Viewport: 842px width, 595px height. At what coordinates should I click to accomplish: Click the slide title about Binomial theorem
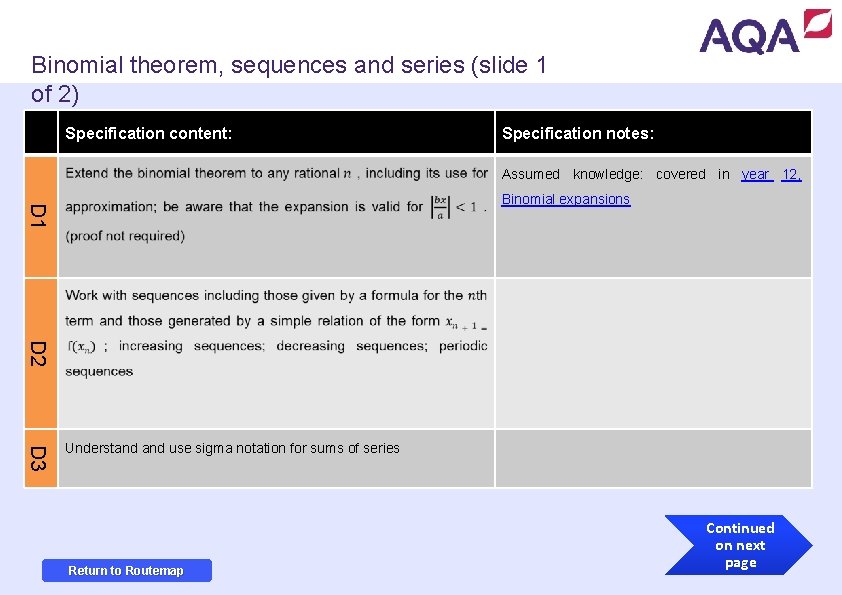[289, 80]
